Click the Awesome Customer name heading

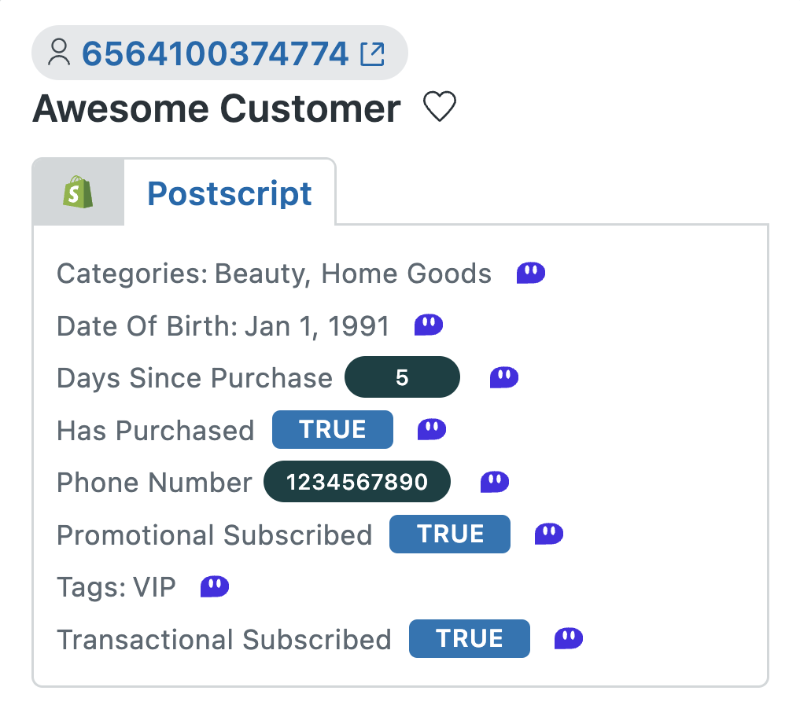click(x=216, y=108)
